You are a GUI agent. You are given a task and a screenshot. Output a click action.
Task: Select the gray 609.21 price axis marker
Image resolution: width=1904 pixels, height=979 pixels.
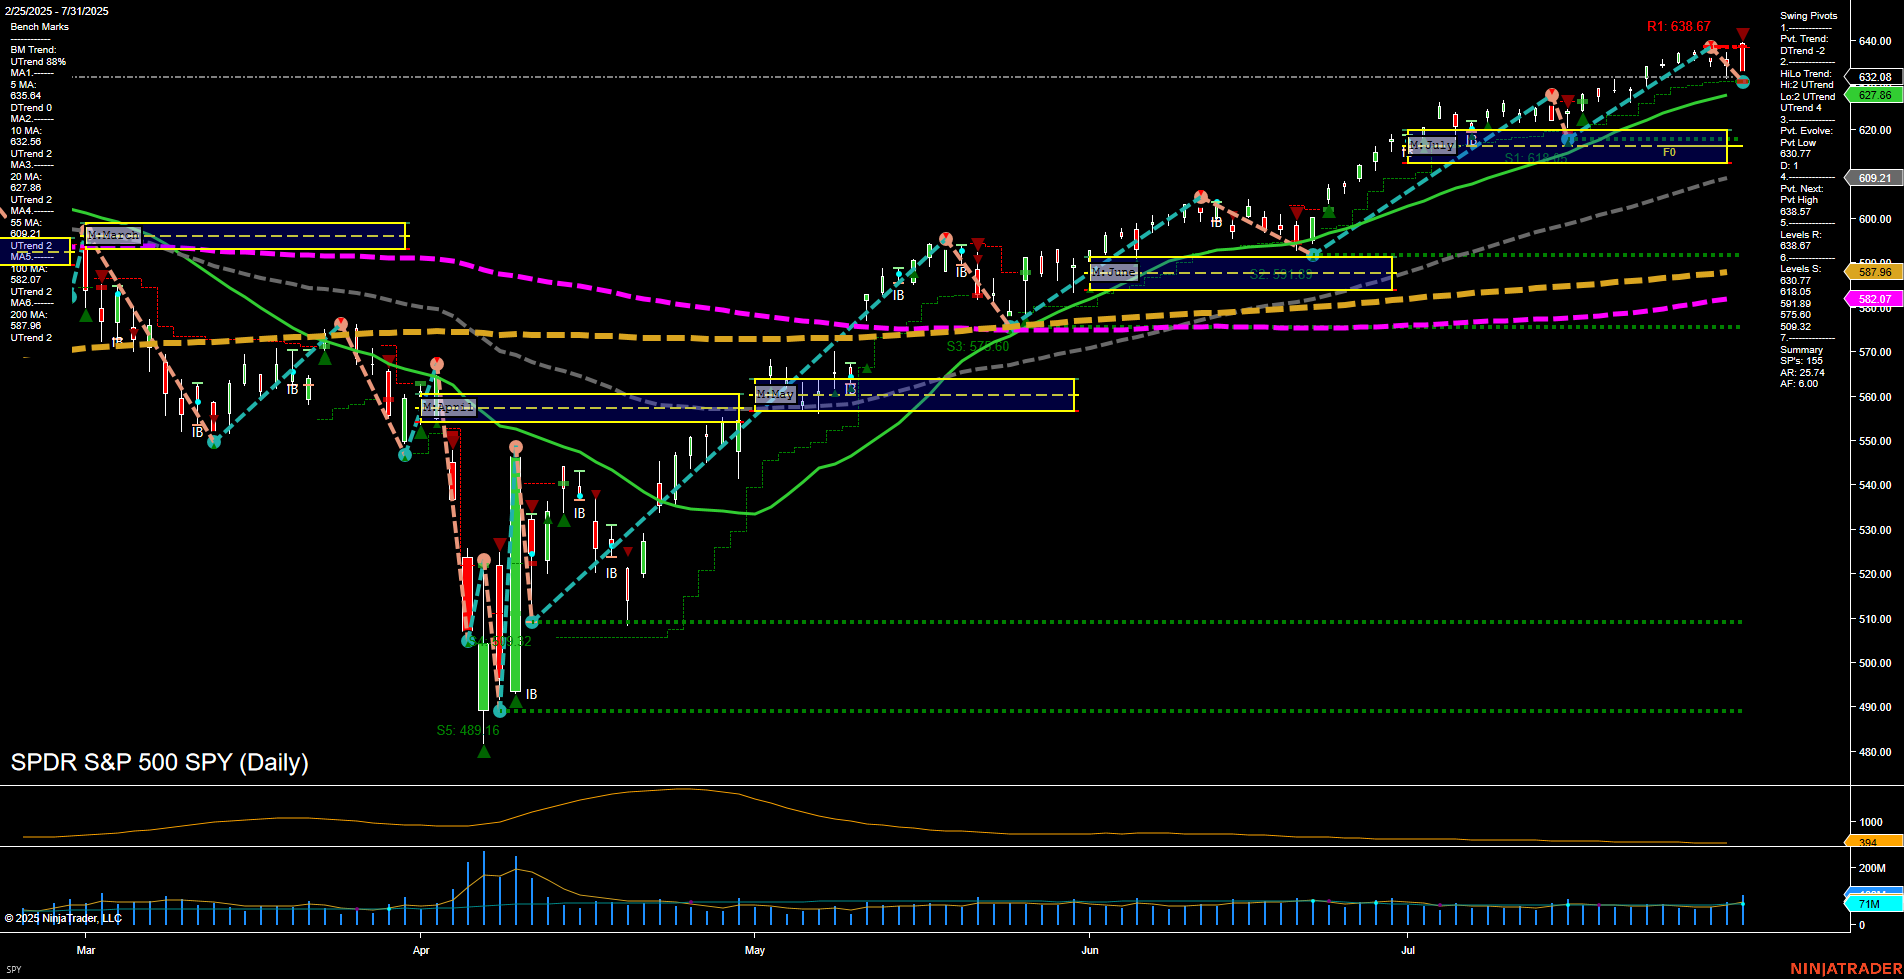[1874, 178]
